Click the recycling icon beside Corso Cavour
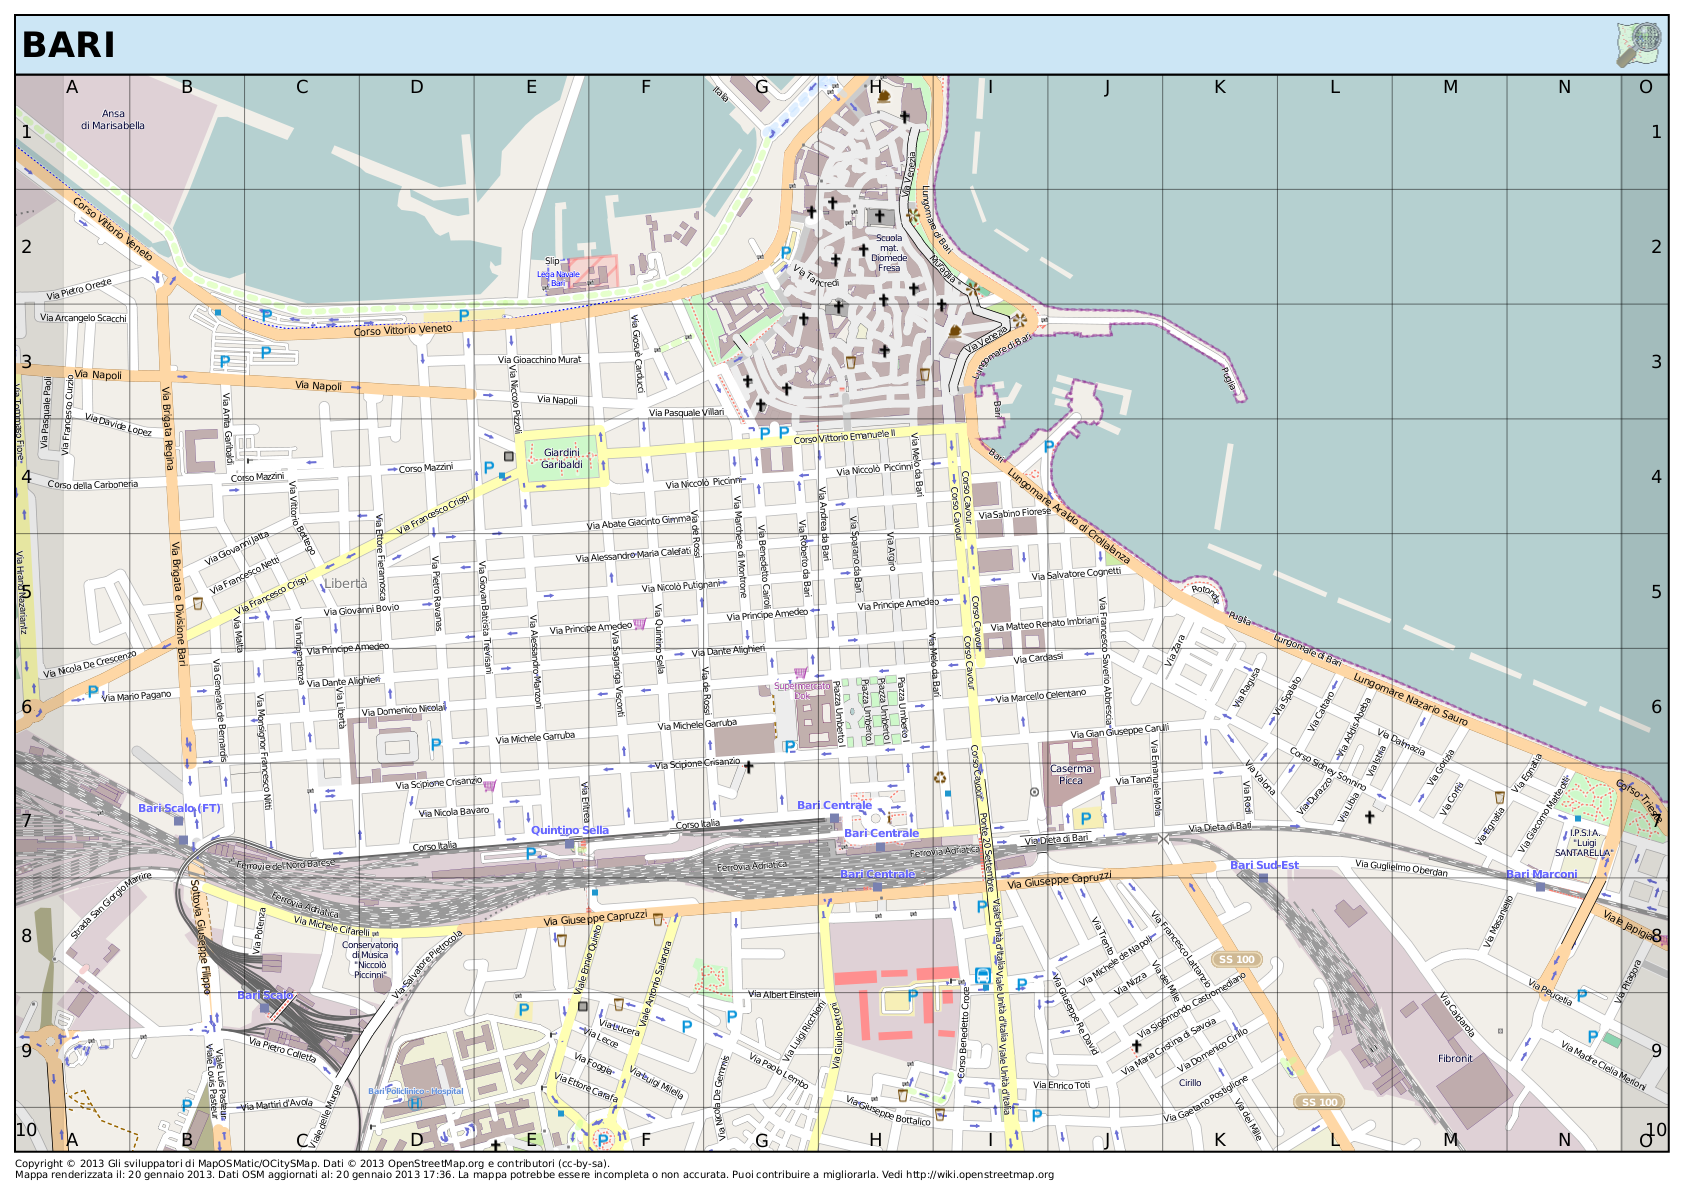 (939, 776)
